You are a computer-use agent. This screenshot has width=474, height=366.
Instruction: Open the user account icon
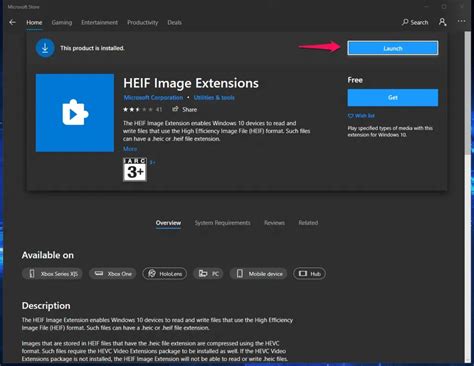point(442,22)
